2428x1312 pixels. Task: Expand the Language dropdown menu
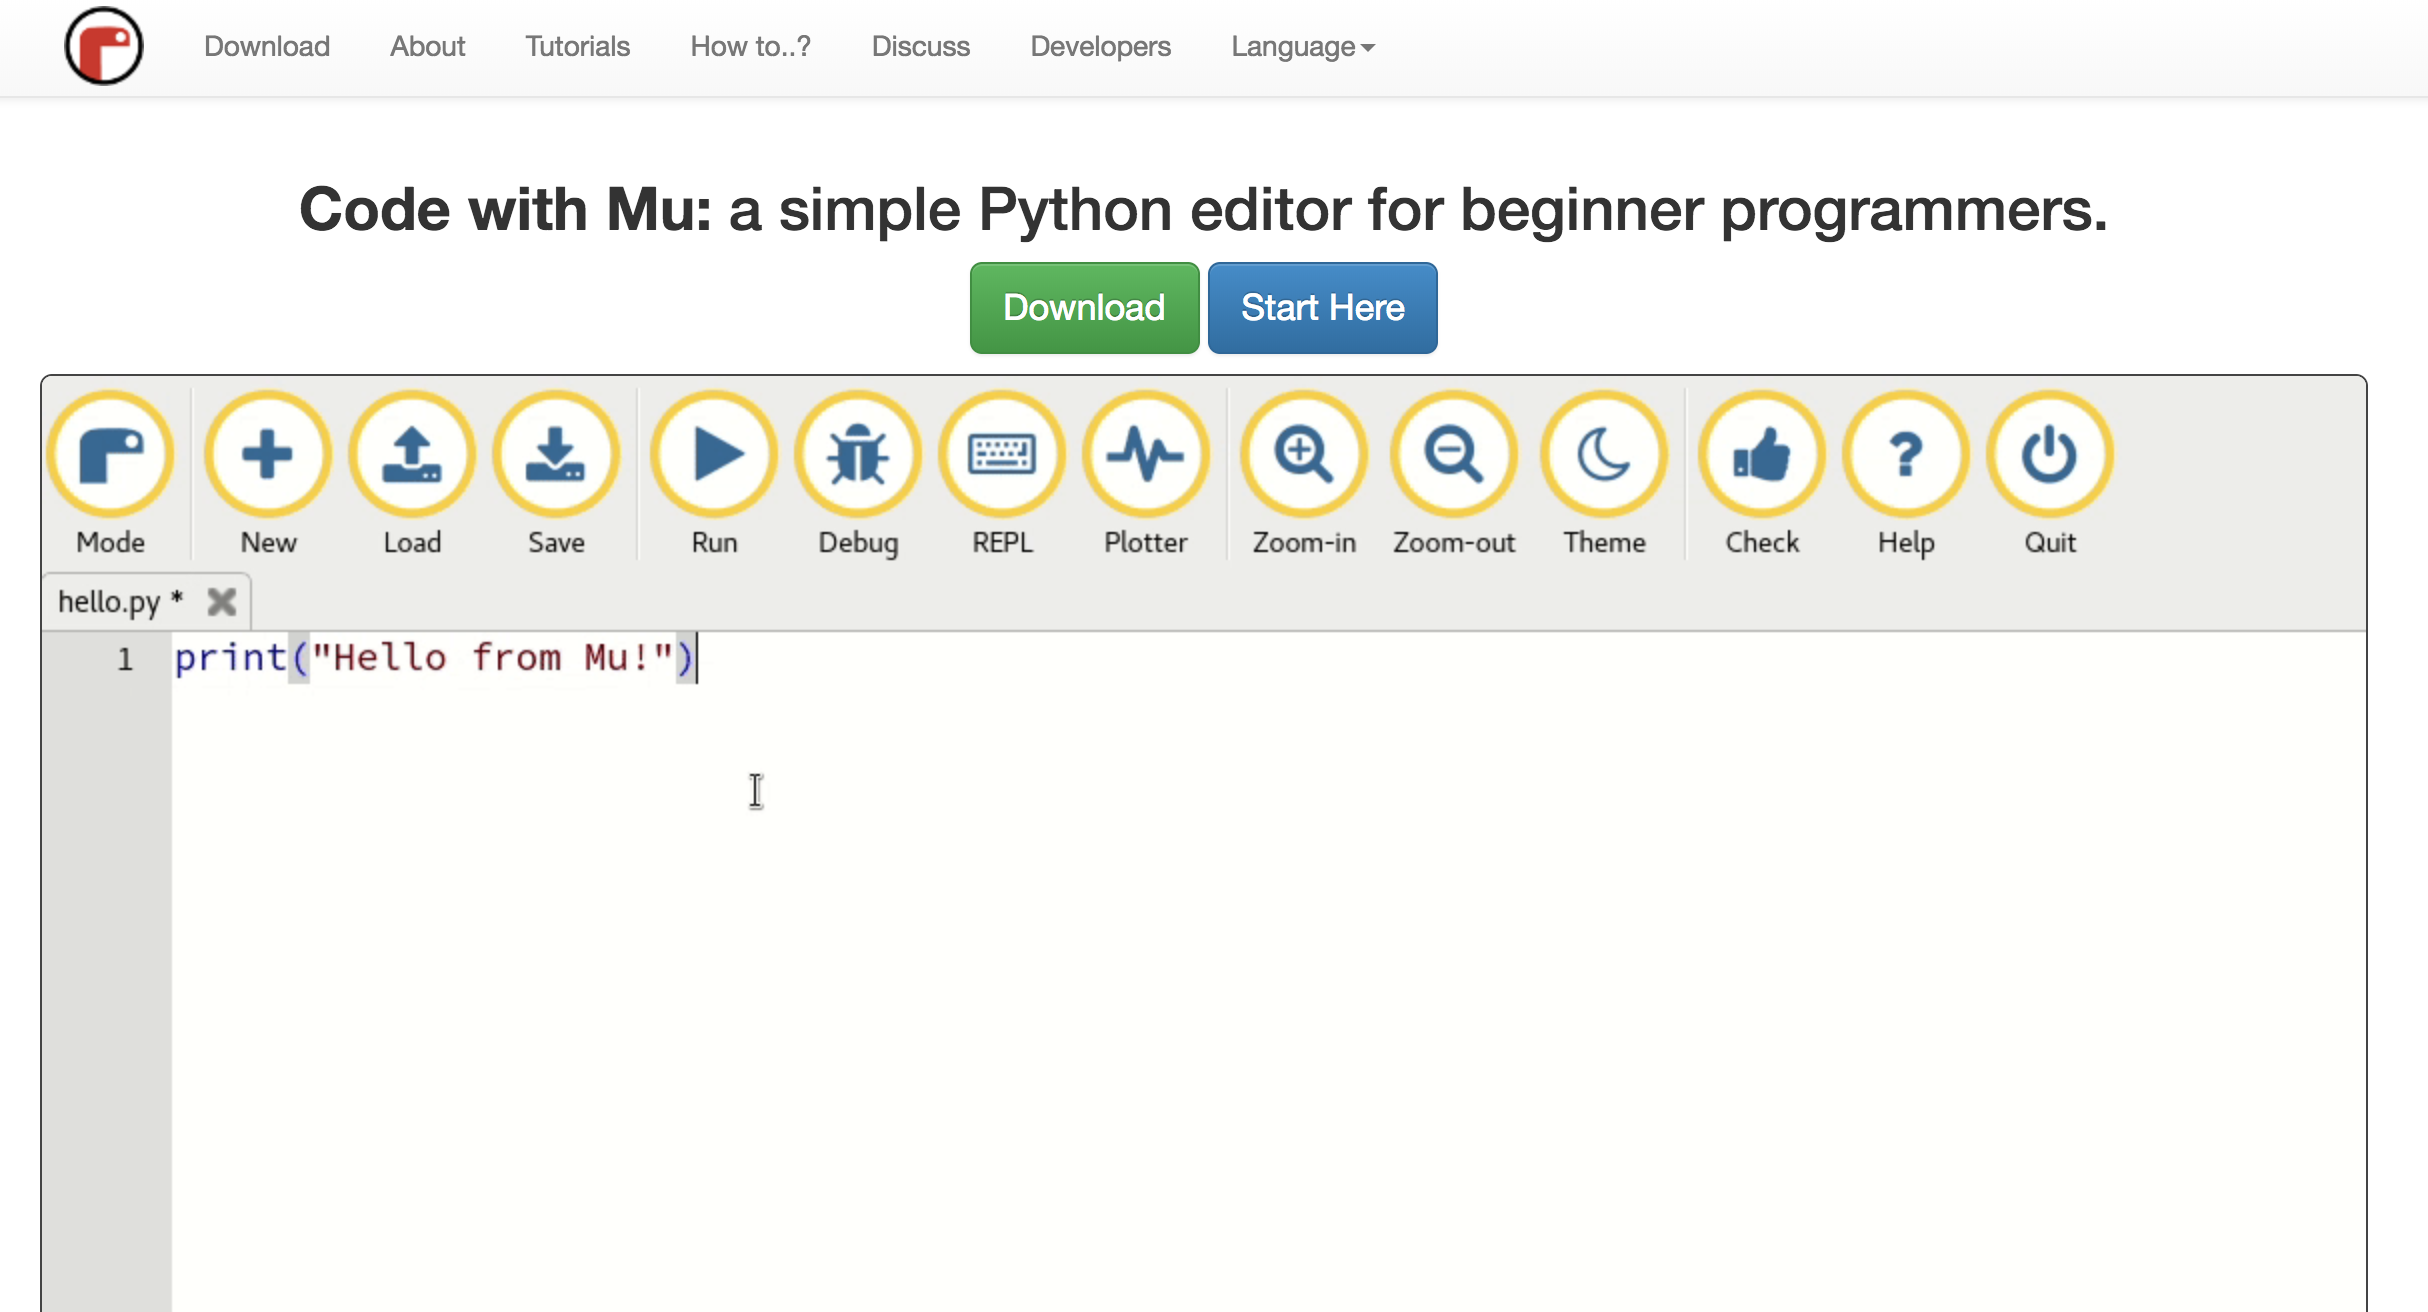coord(1303,46)
